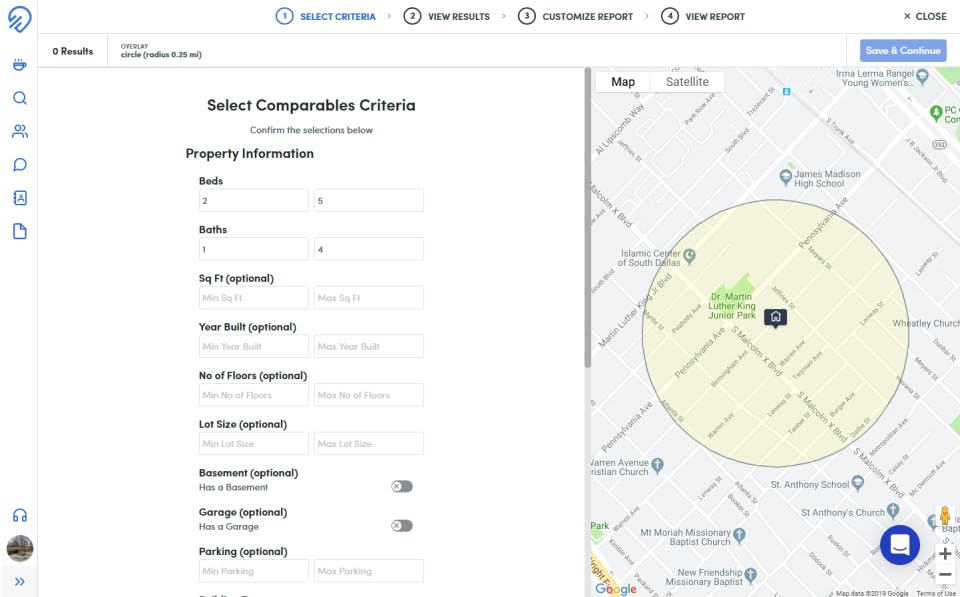
Task: Go to the View Results step
Action: [447, 17]
